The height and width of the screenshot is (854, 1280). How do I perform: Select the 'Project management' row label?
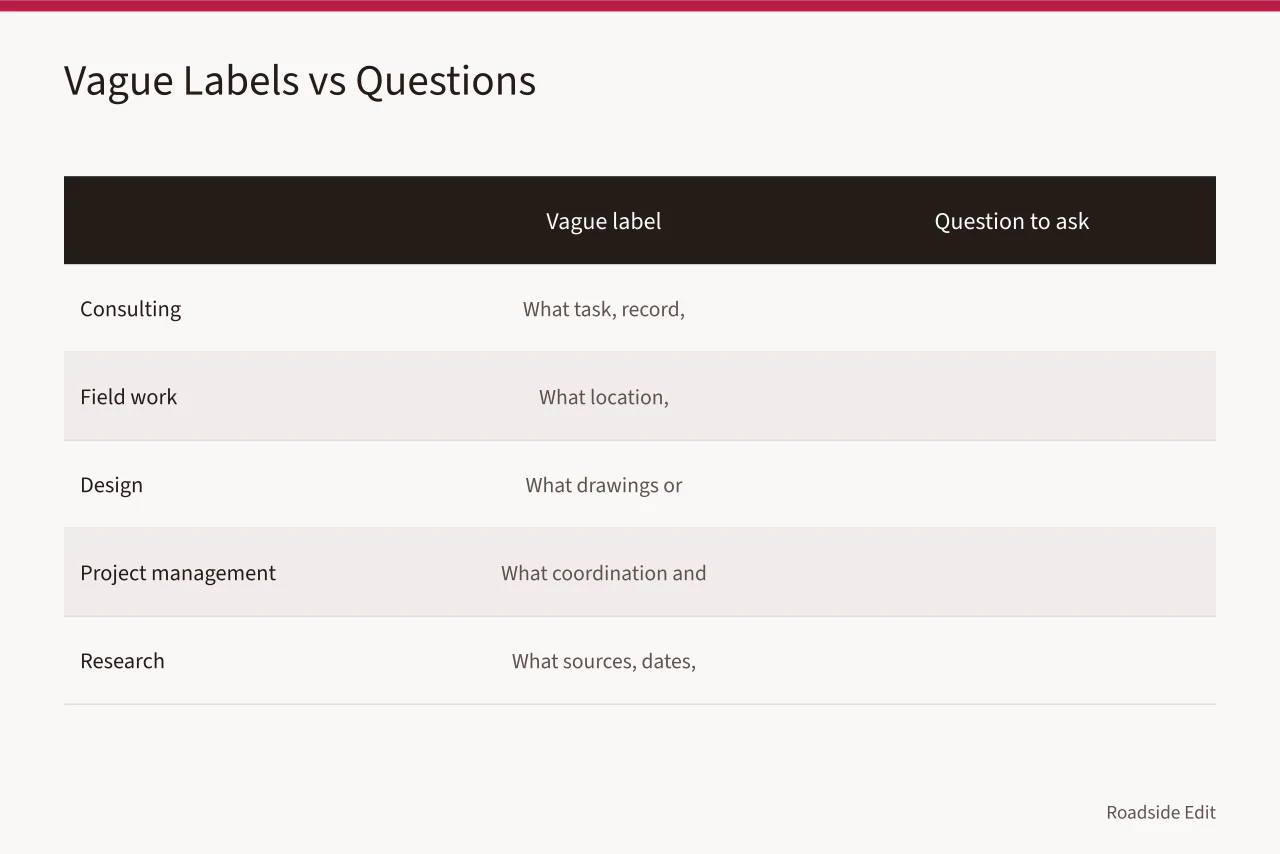pyautogui.click(x=178, y=573)
